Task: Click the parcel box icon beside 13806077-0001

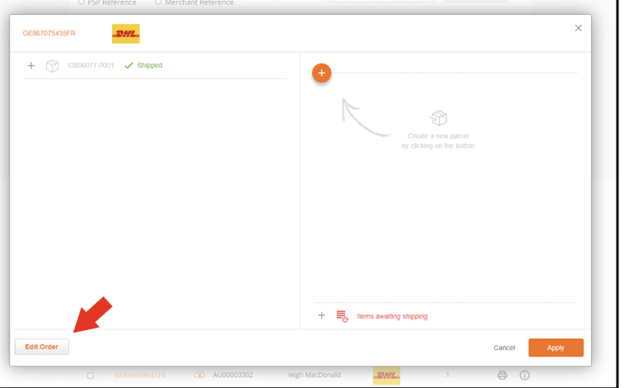Action: tap(52, 66)
